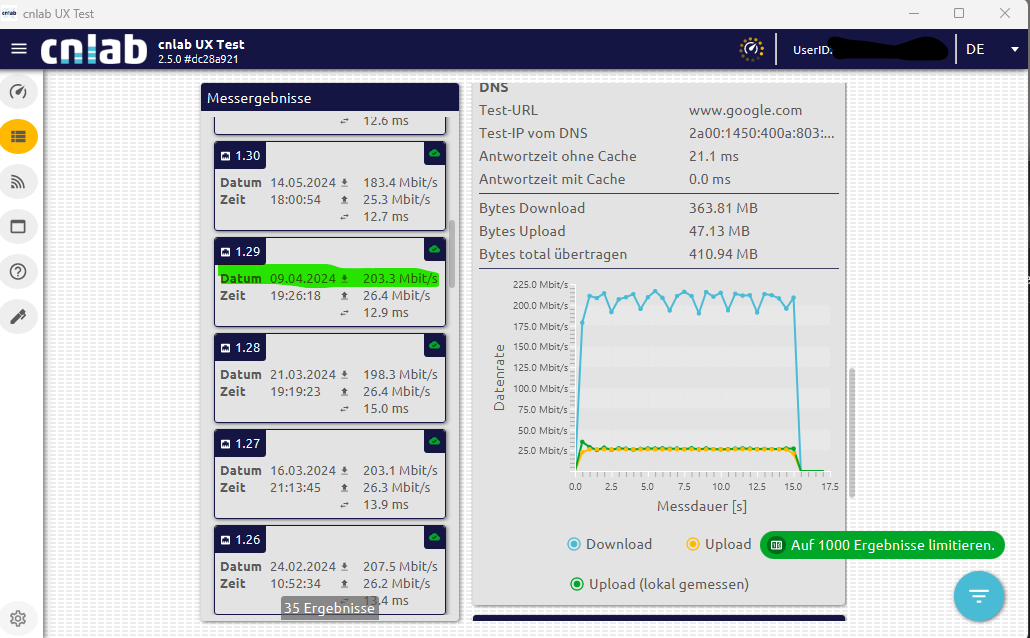Open the filter button at bottom right
1030x638 pixels.
[x=978, y=596]
